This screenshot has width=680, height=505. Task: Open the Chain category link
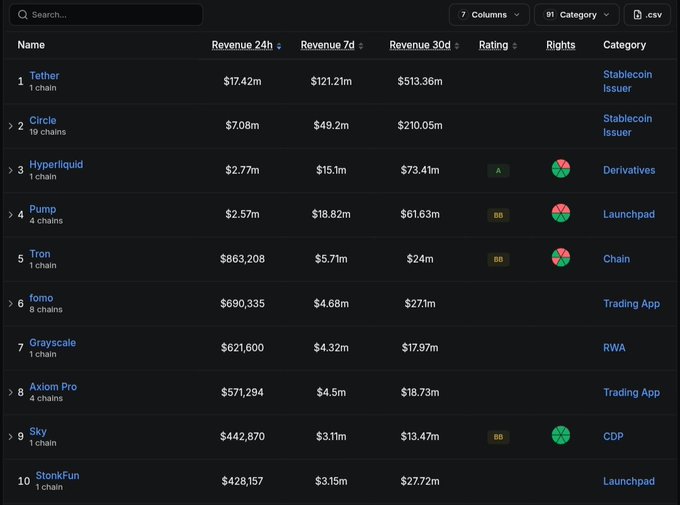click(x=616, y=259)
